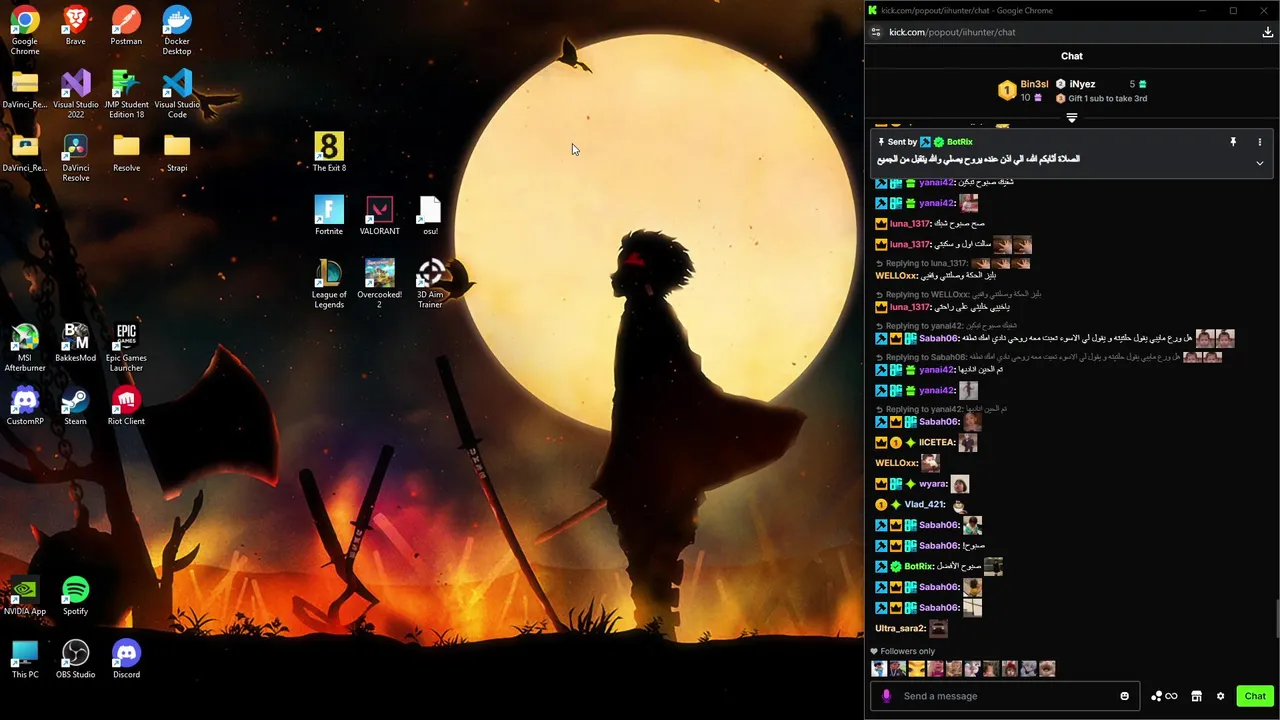Viewport: 1280px width, 720px height.
Task: Collapse the gift leaderboard arrow
Action: click(x=1072, y=118)
